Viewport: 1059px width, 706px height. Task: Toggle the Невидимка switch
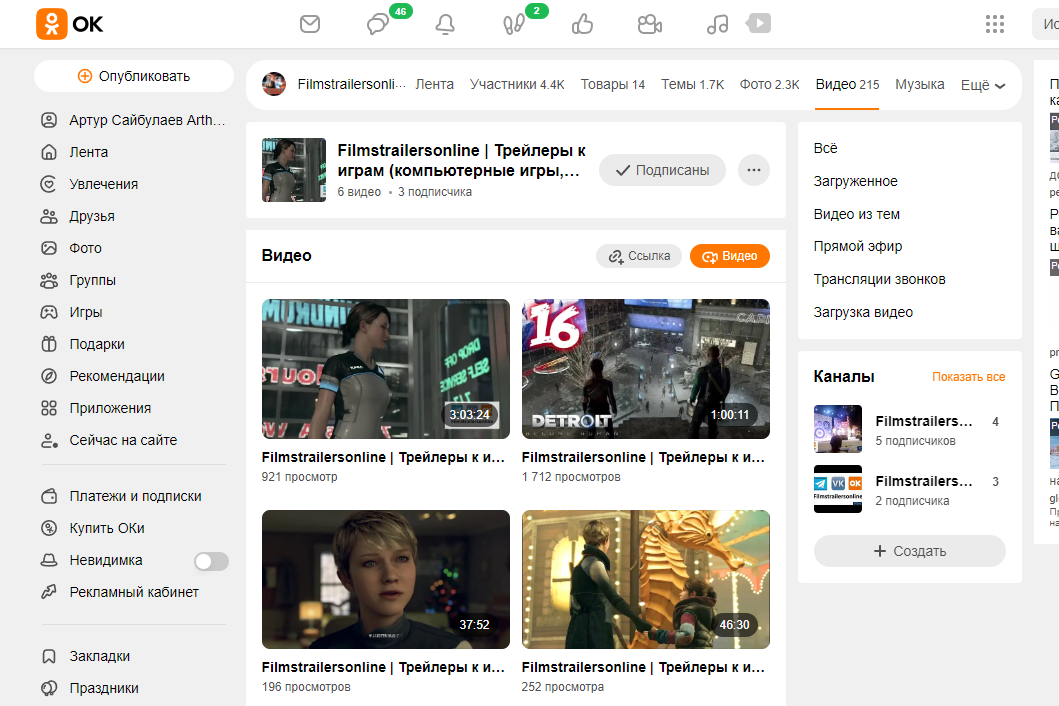coord(211,561)
